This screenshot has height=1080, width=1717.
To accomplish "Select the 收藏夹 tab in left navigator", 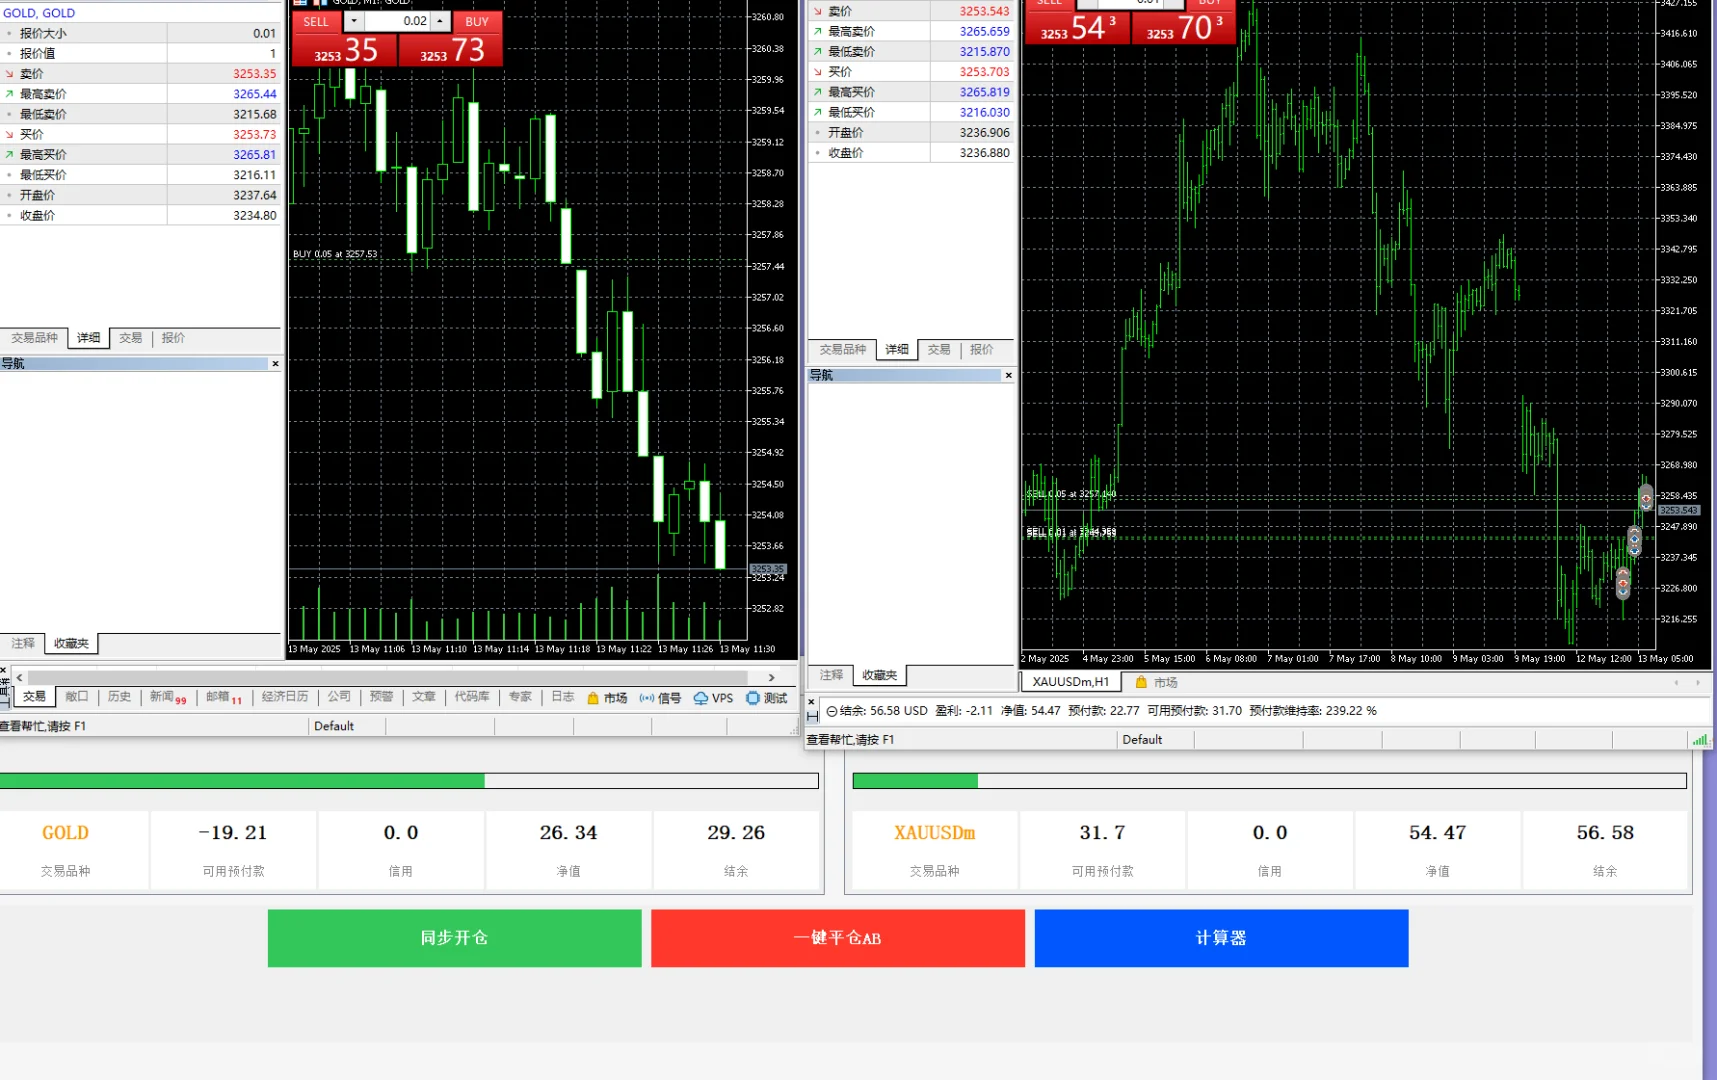I will click(71, 643).
